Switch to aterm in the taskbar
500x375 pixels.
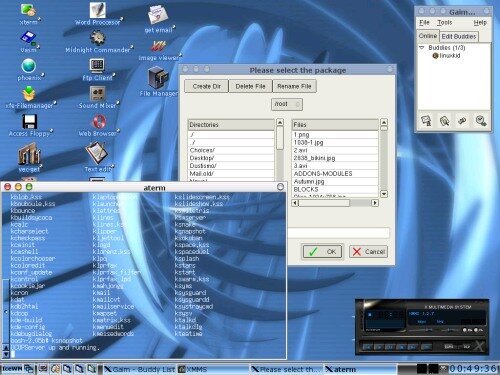(x=360, y=369)
